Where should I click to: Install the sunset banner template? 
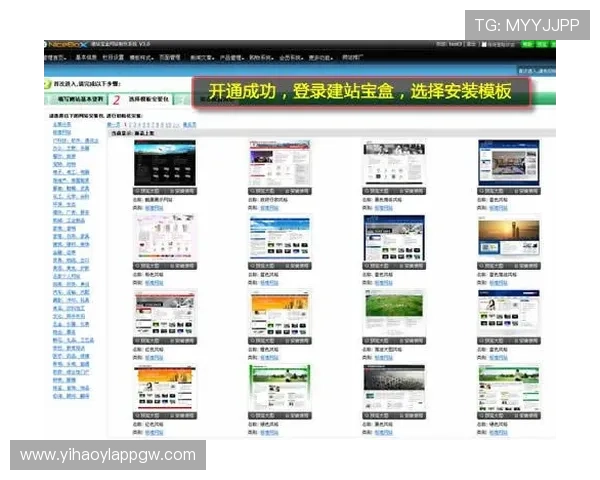click(525, 266)
